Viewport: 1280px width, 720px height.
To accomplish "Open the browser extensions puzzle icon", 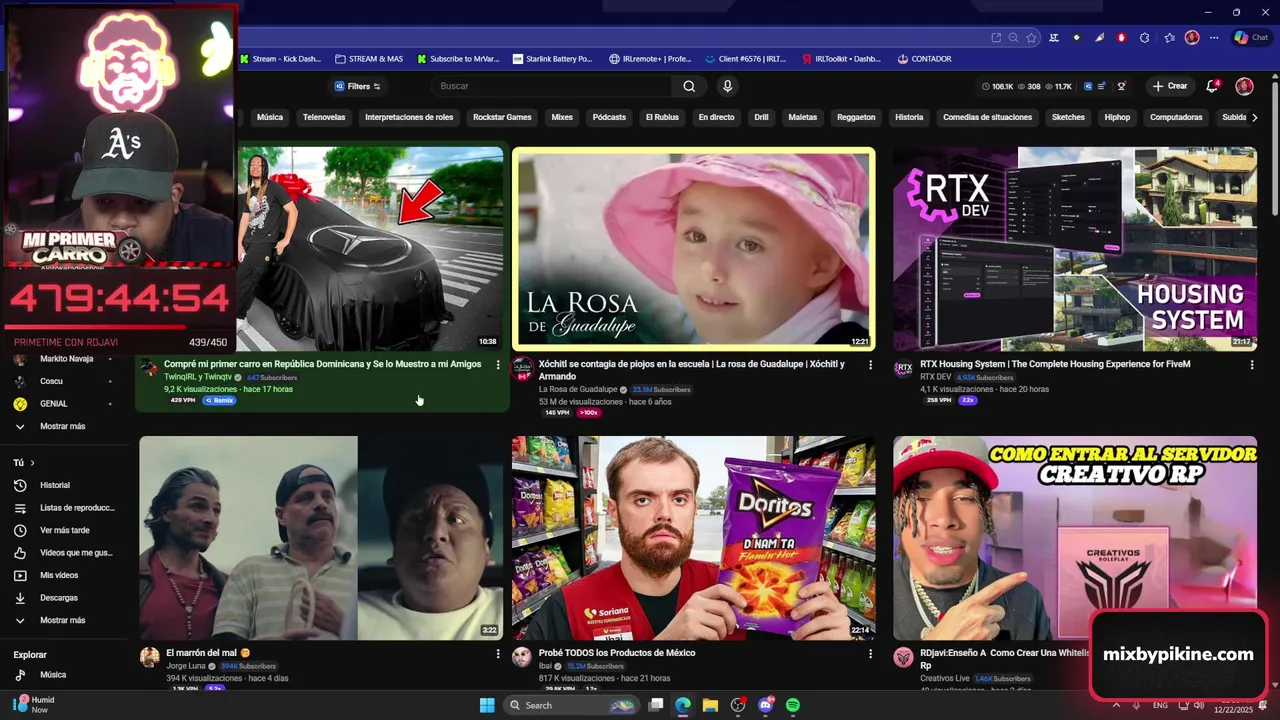I will tap(1145, 37).
